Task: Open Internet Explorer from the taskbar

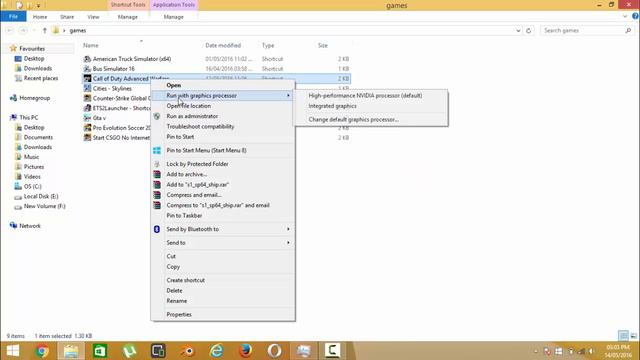Action: 216,351
